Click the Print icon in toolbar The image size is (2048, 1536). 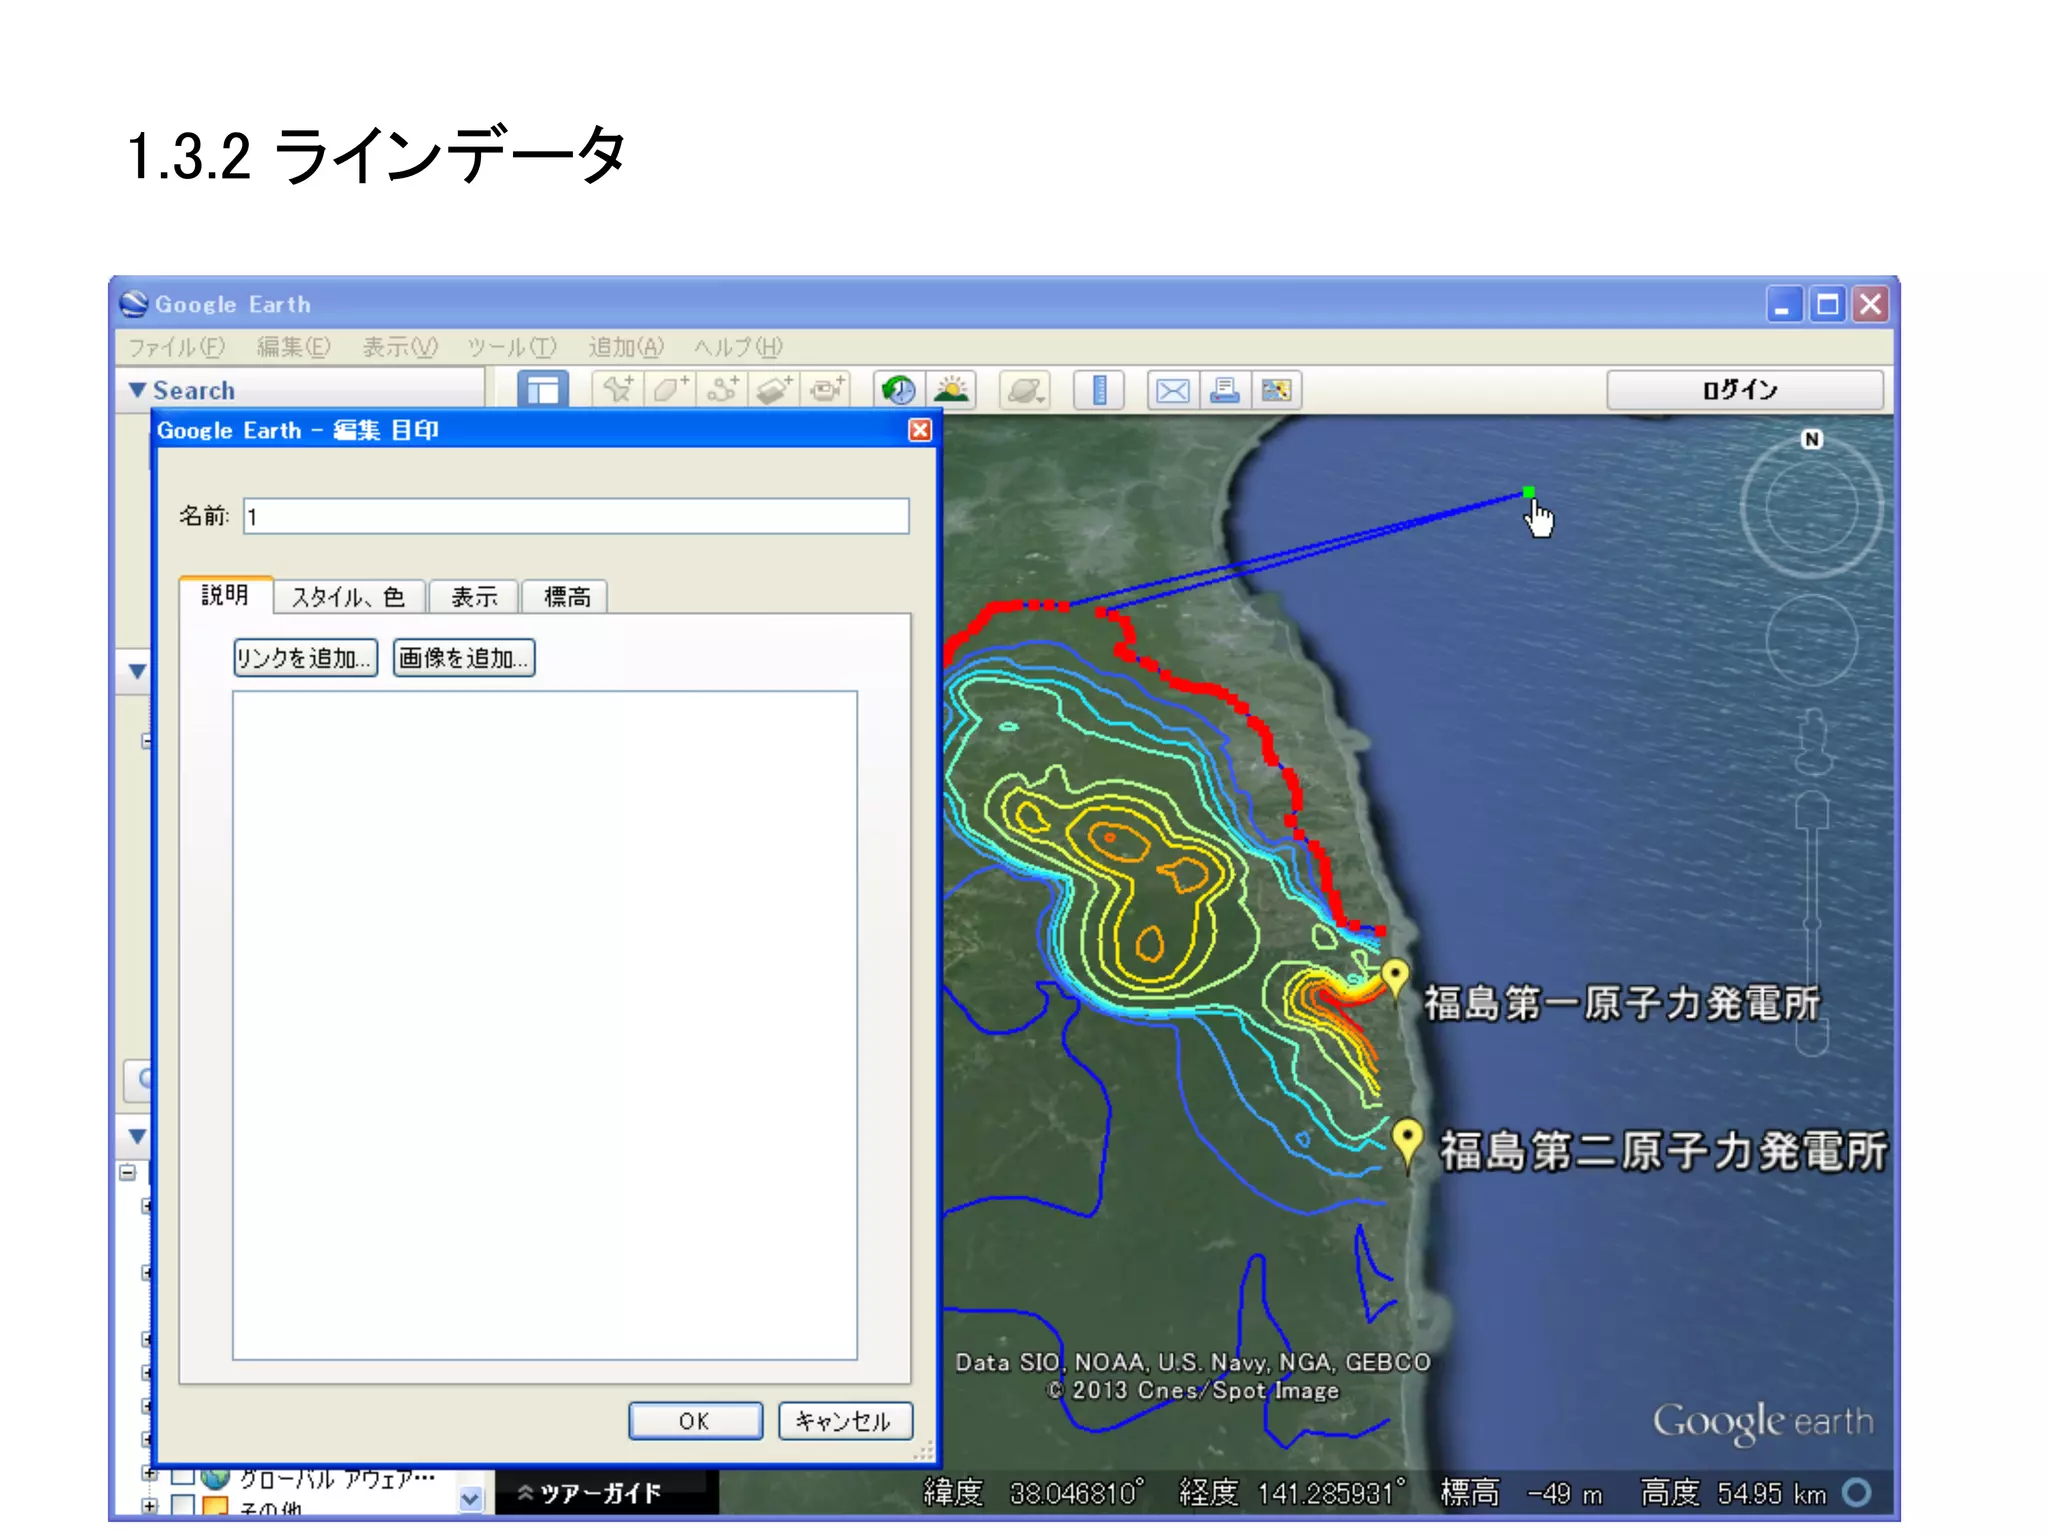click(1224, 390)
